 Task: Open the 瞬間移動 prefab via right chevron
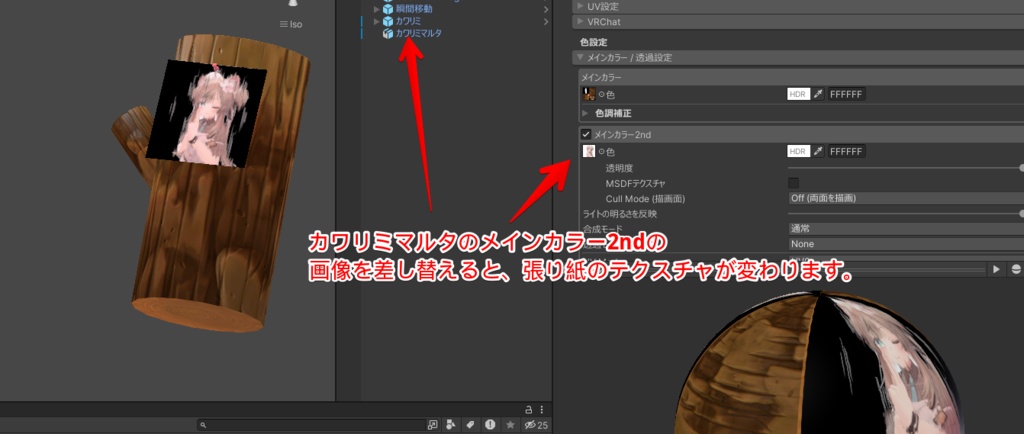[x=546, y=9]
